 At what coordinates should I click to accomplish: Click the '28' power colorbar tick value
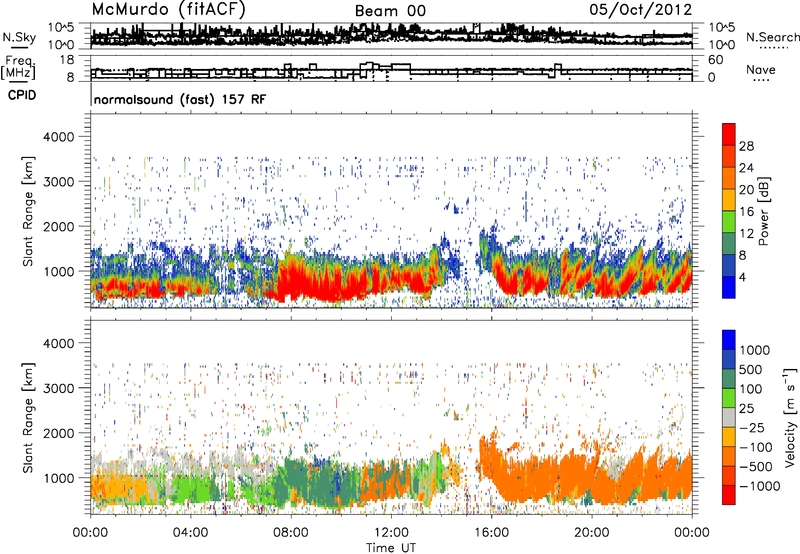746,146
